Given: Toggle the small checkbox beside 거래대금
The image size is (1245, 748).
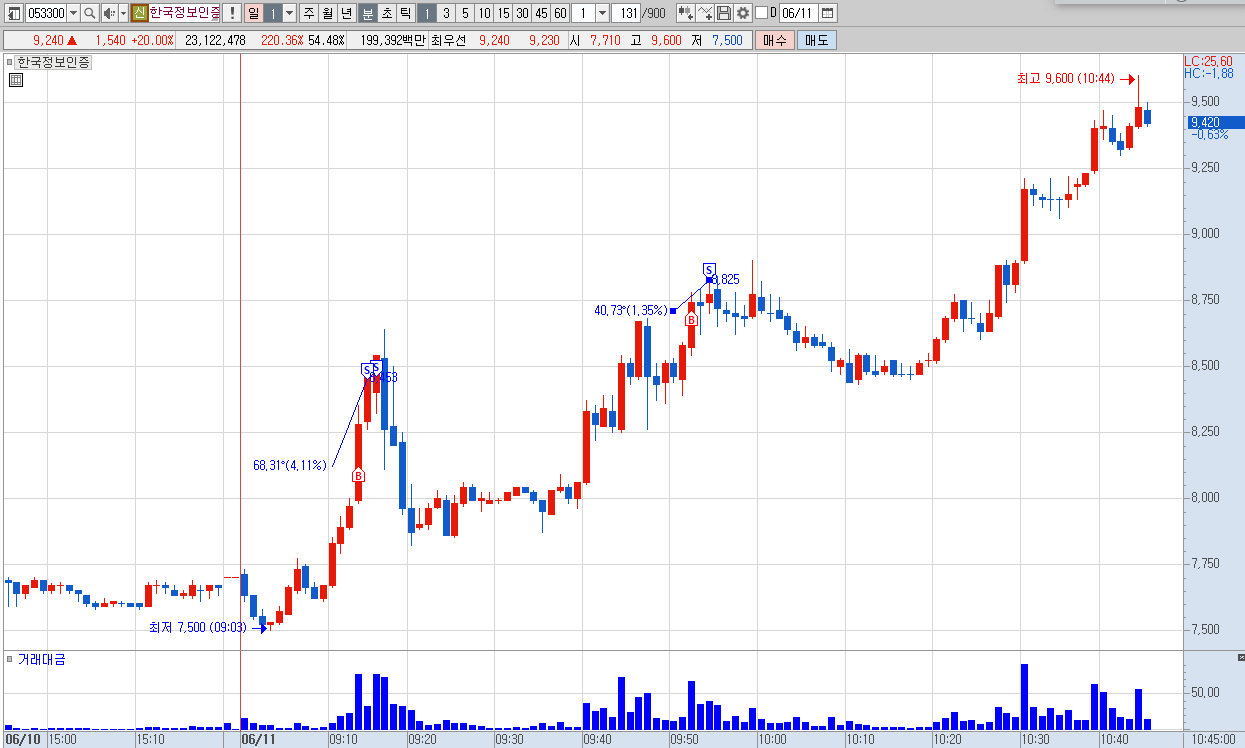Looking at the screenshot, I should click(10, 659).
